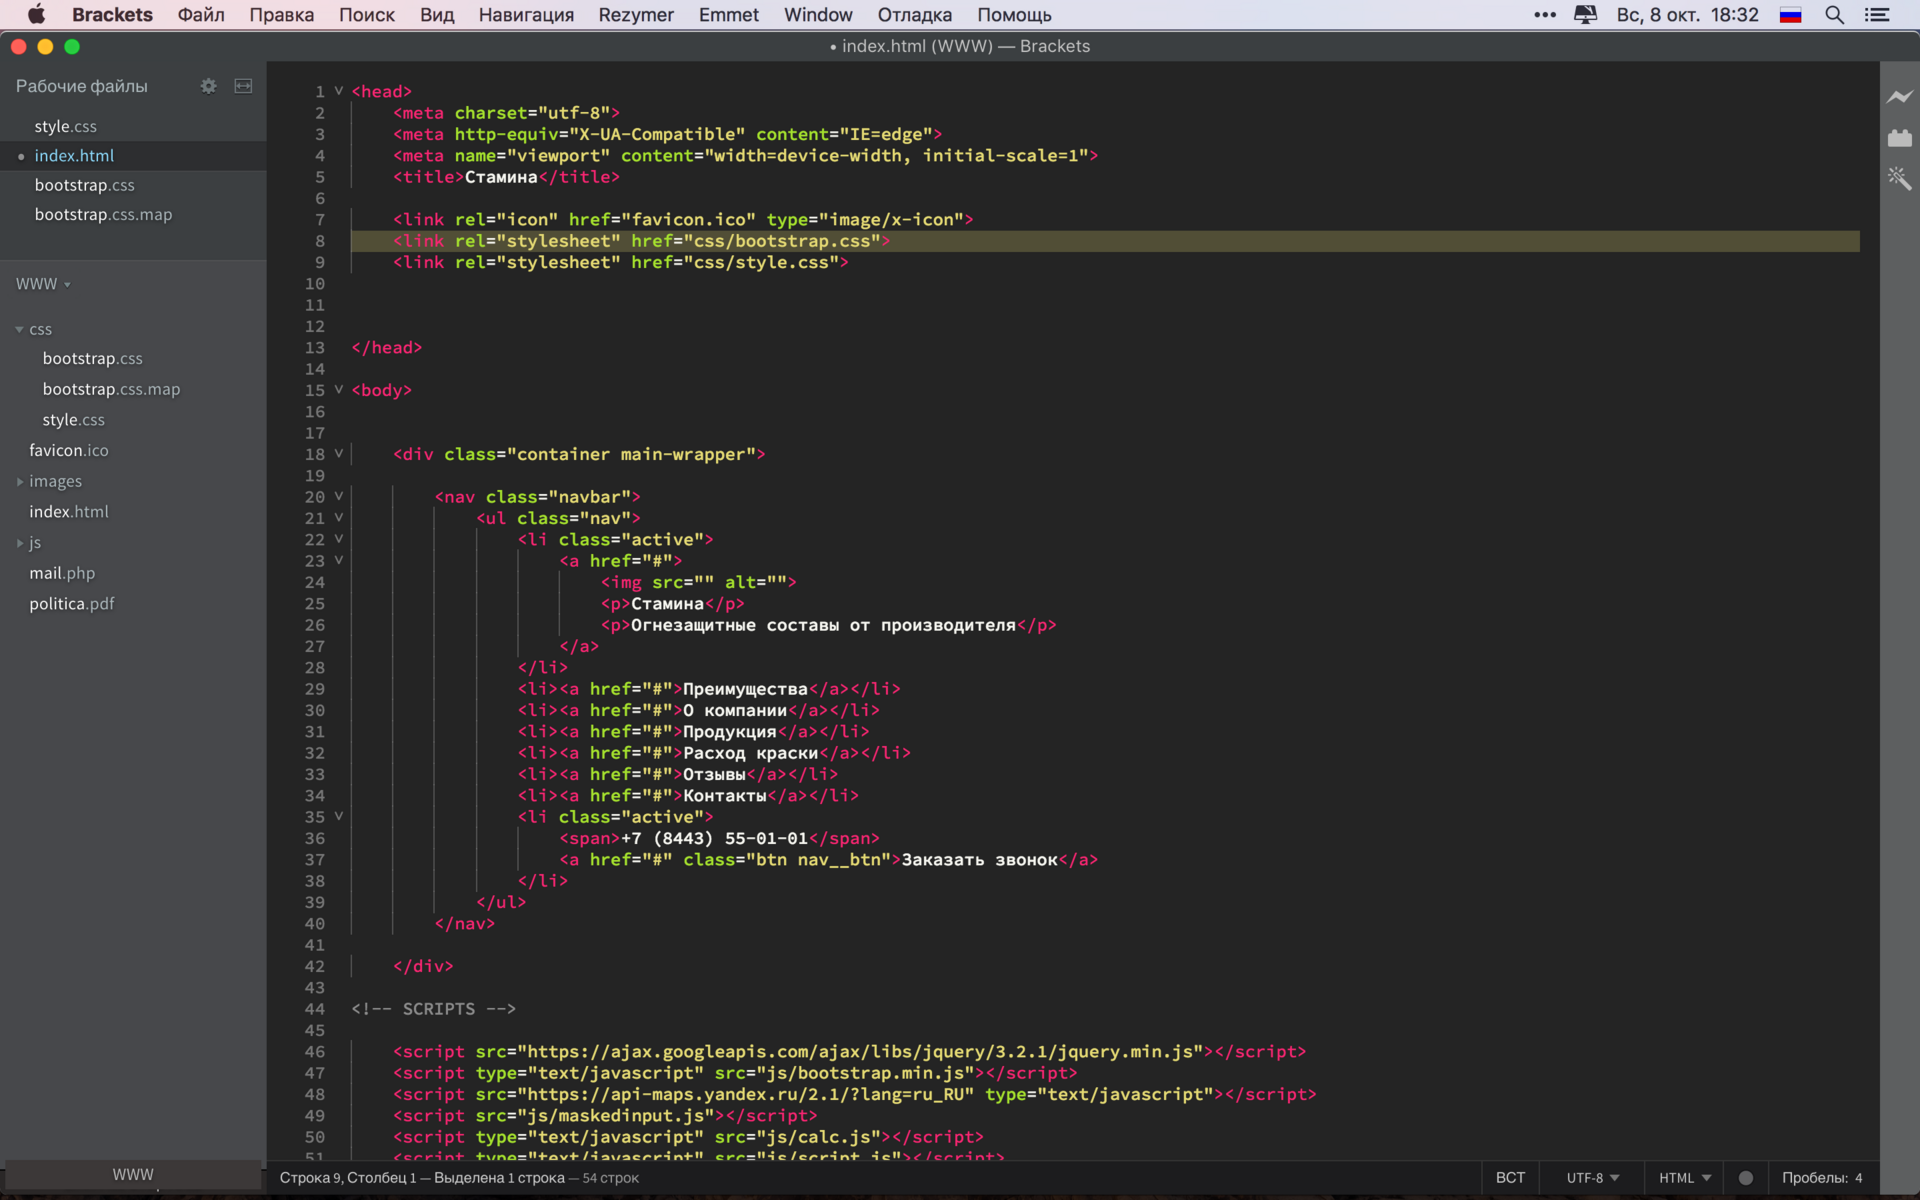Screen dimensions: 1920x1200
Task: Fold the li element on line 35
Action: point(339,816)
